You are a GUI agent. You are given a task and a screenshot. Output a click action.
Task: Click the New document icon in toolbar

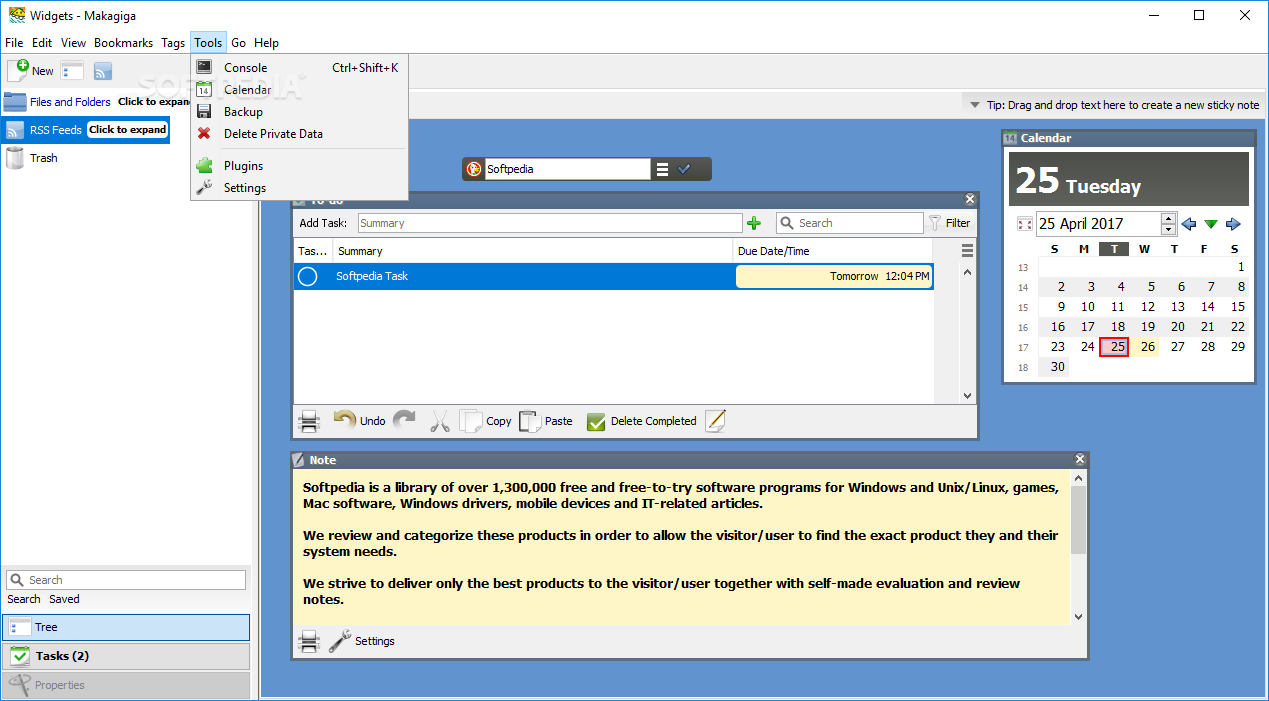click(x=30, y=70)
